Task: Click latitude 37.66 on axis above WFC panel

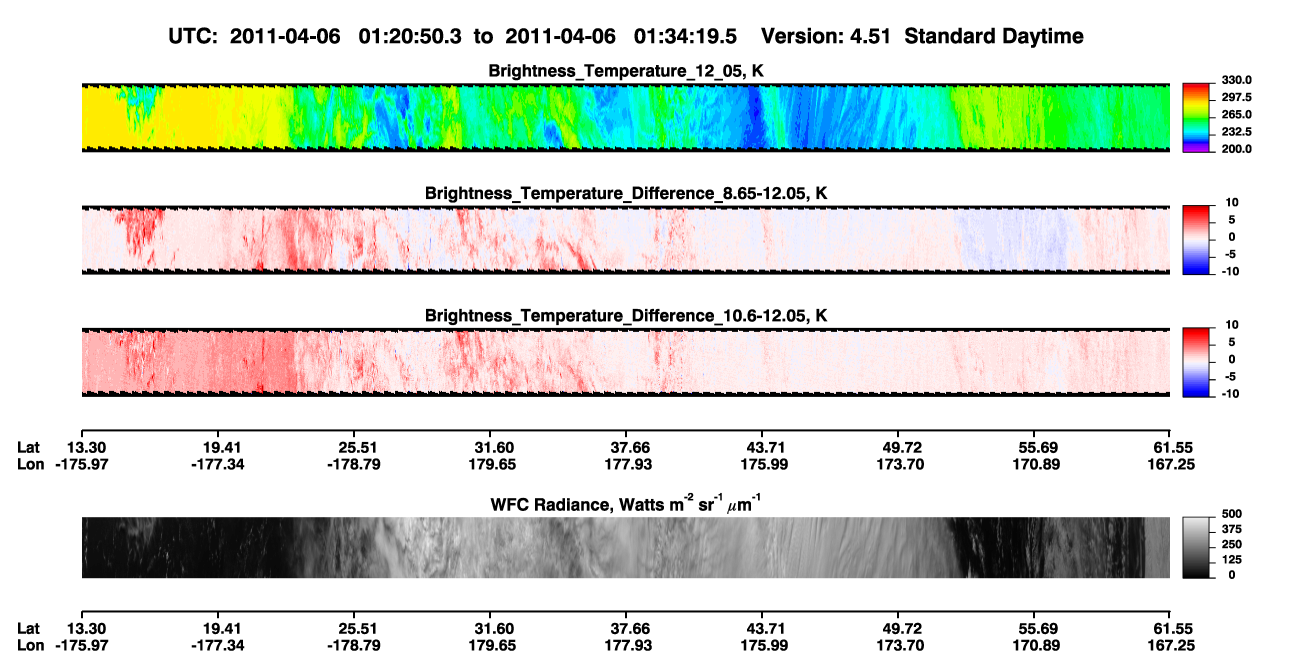Action: tap(626, 447)
